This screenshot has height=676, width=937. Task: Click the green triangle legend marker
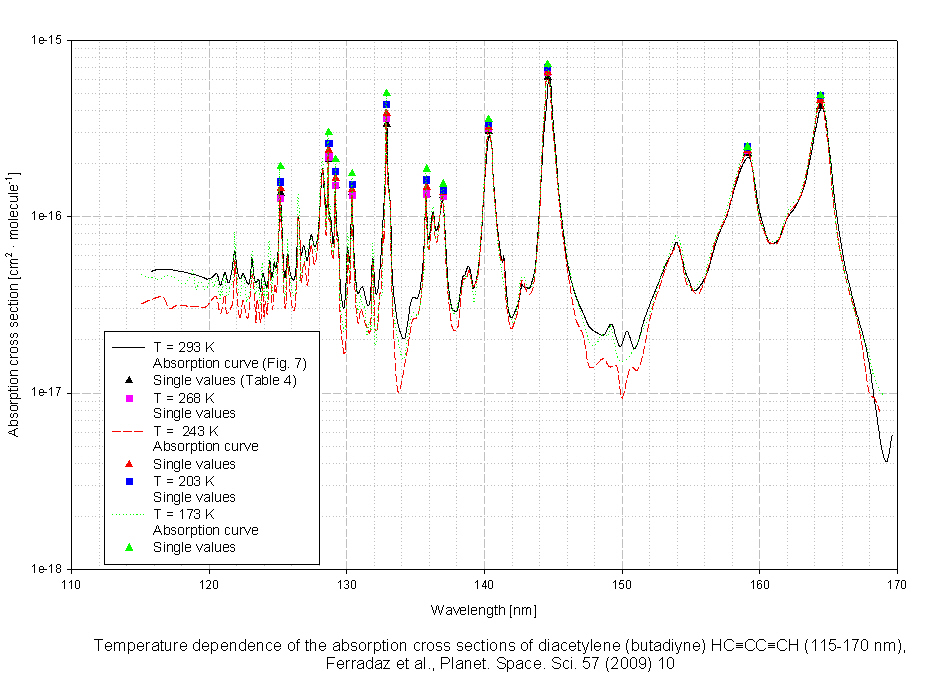point(129,547)
